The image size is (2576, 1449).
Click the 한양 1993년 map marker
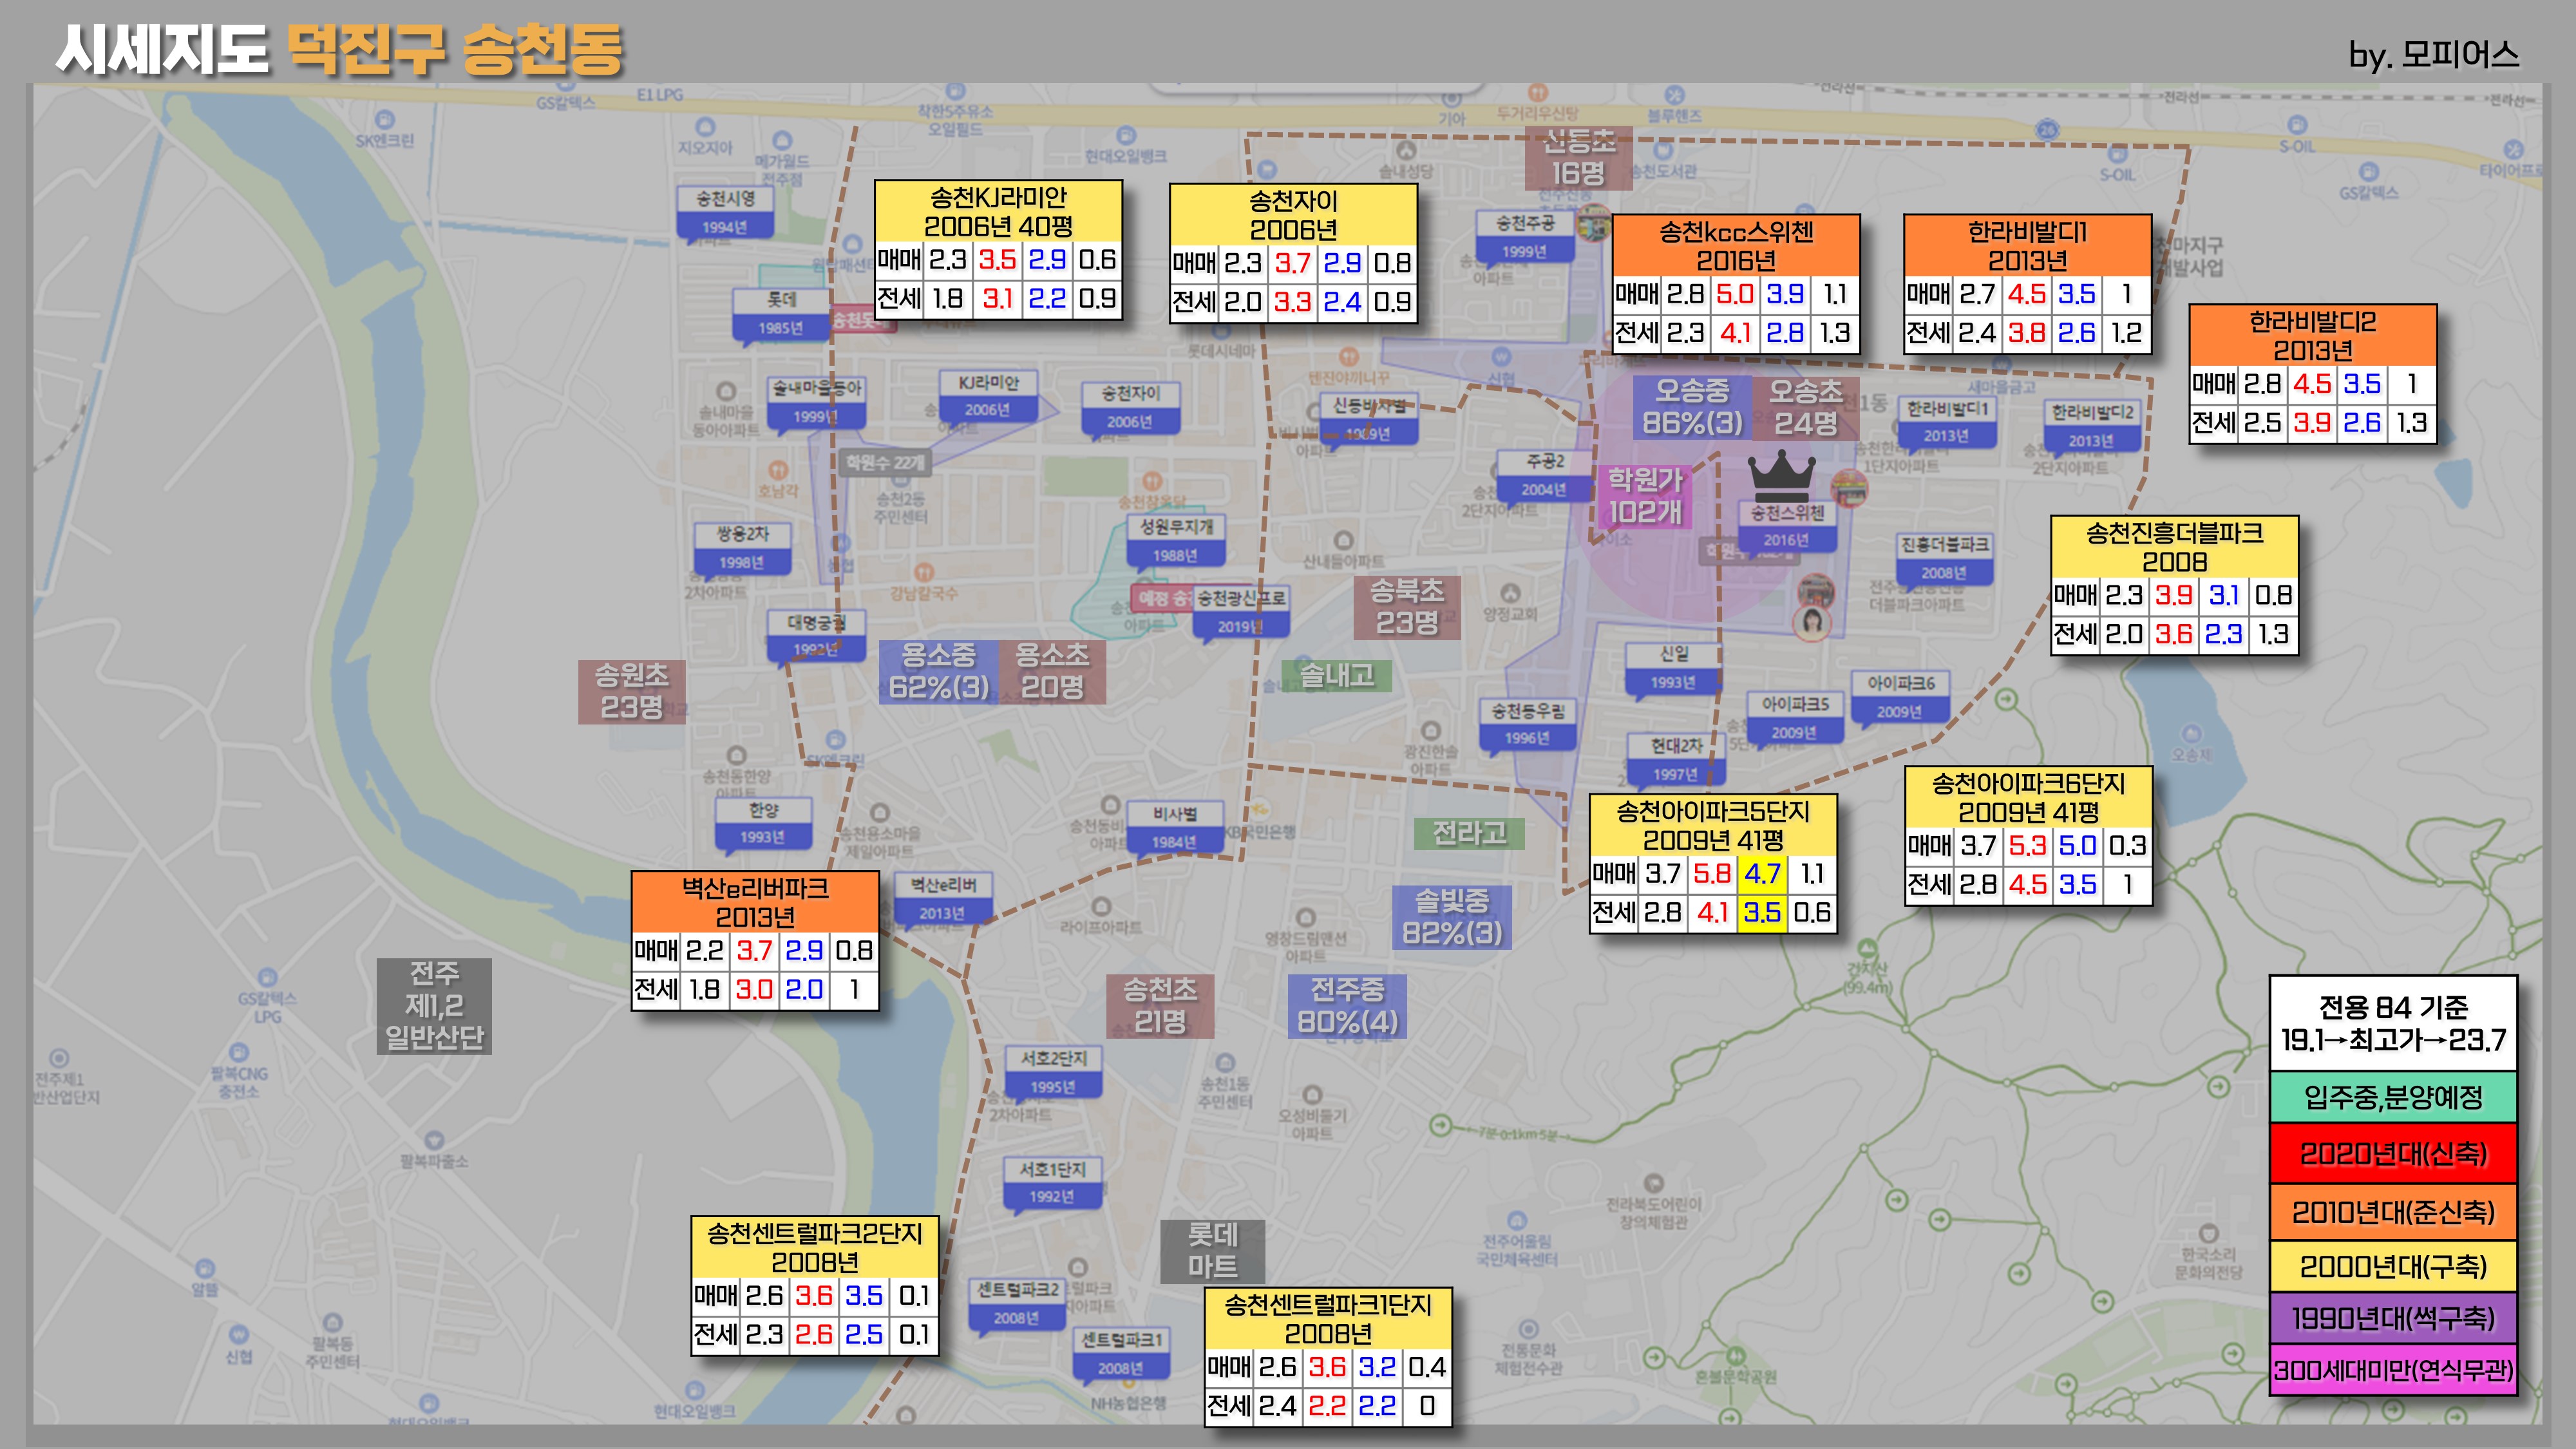(x=763, y=823)
